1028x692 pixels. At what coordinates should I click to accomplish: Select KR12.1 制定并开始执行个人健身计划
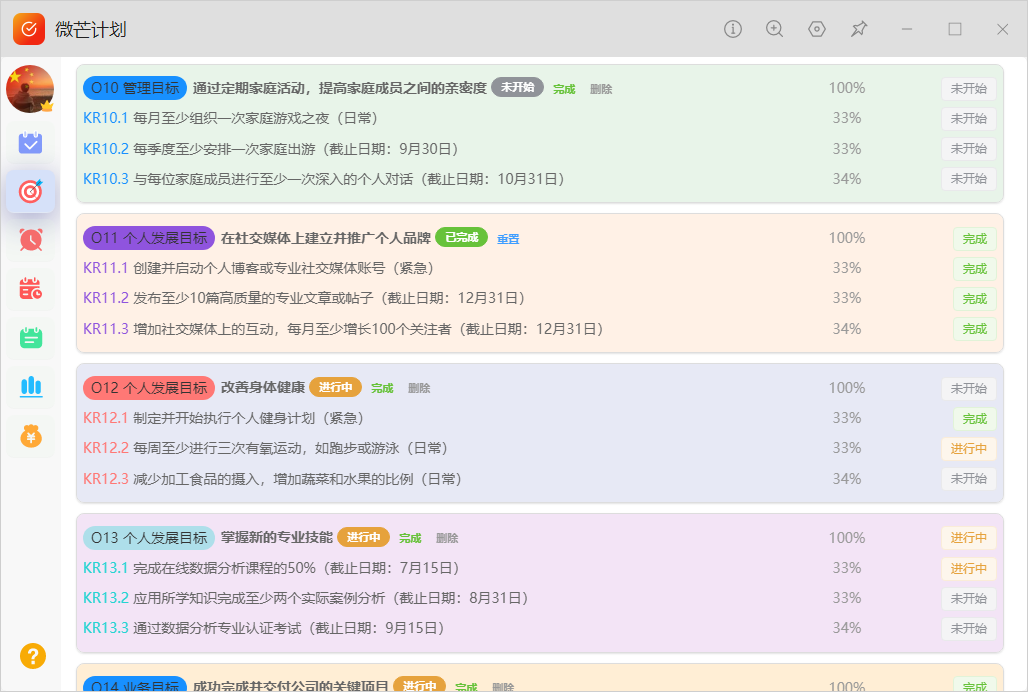point(224,418)
